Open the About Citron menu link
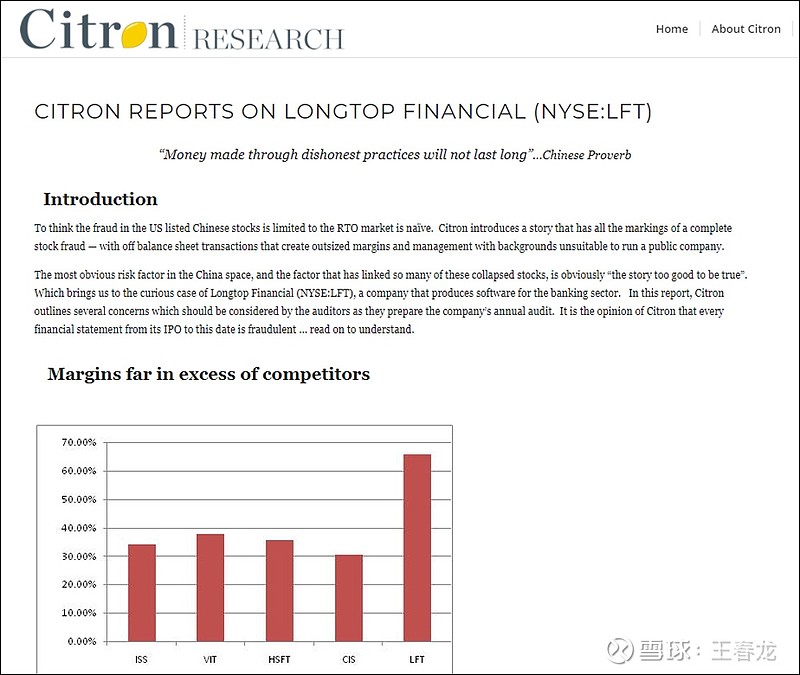The width and height of the screenshot is (800, 675). (746, 29)
